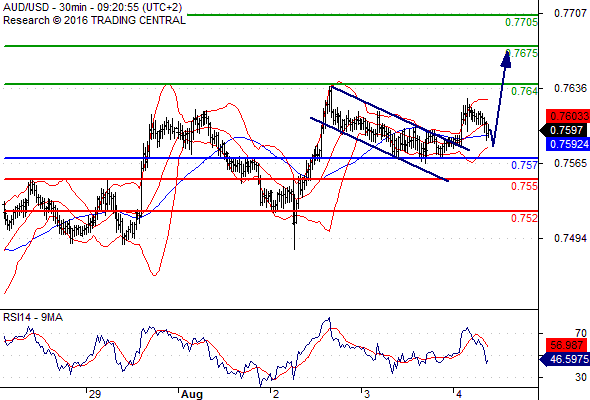
Task: Click the 0.7494 price axis value
Action: (570, 238)
